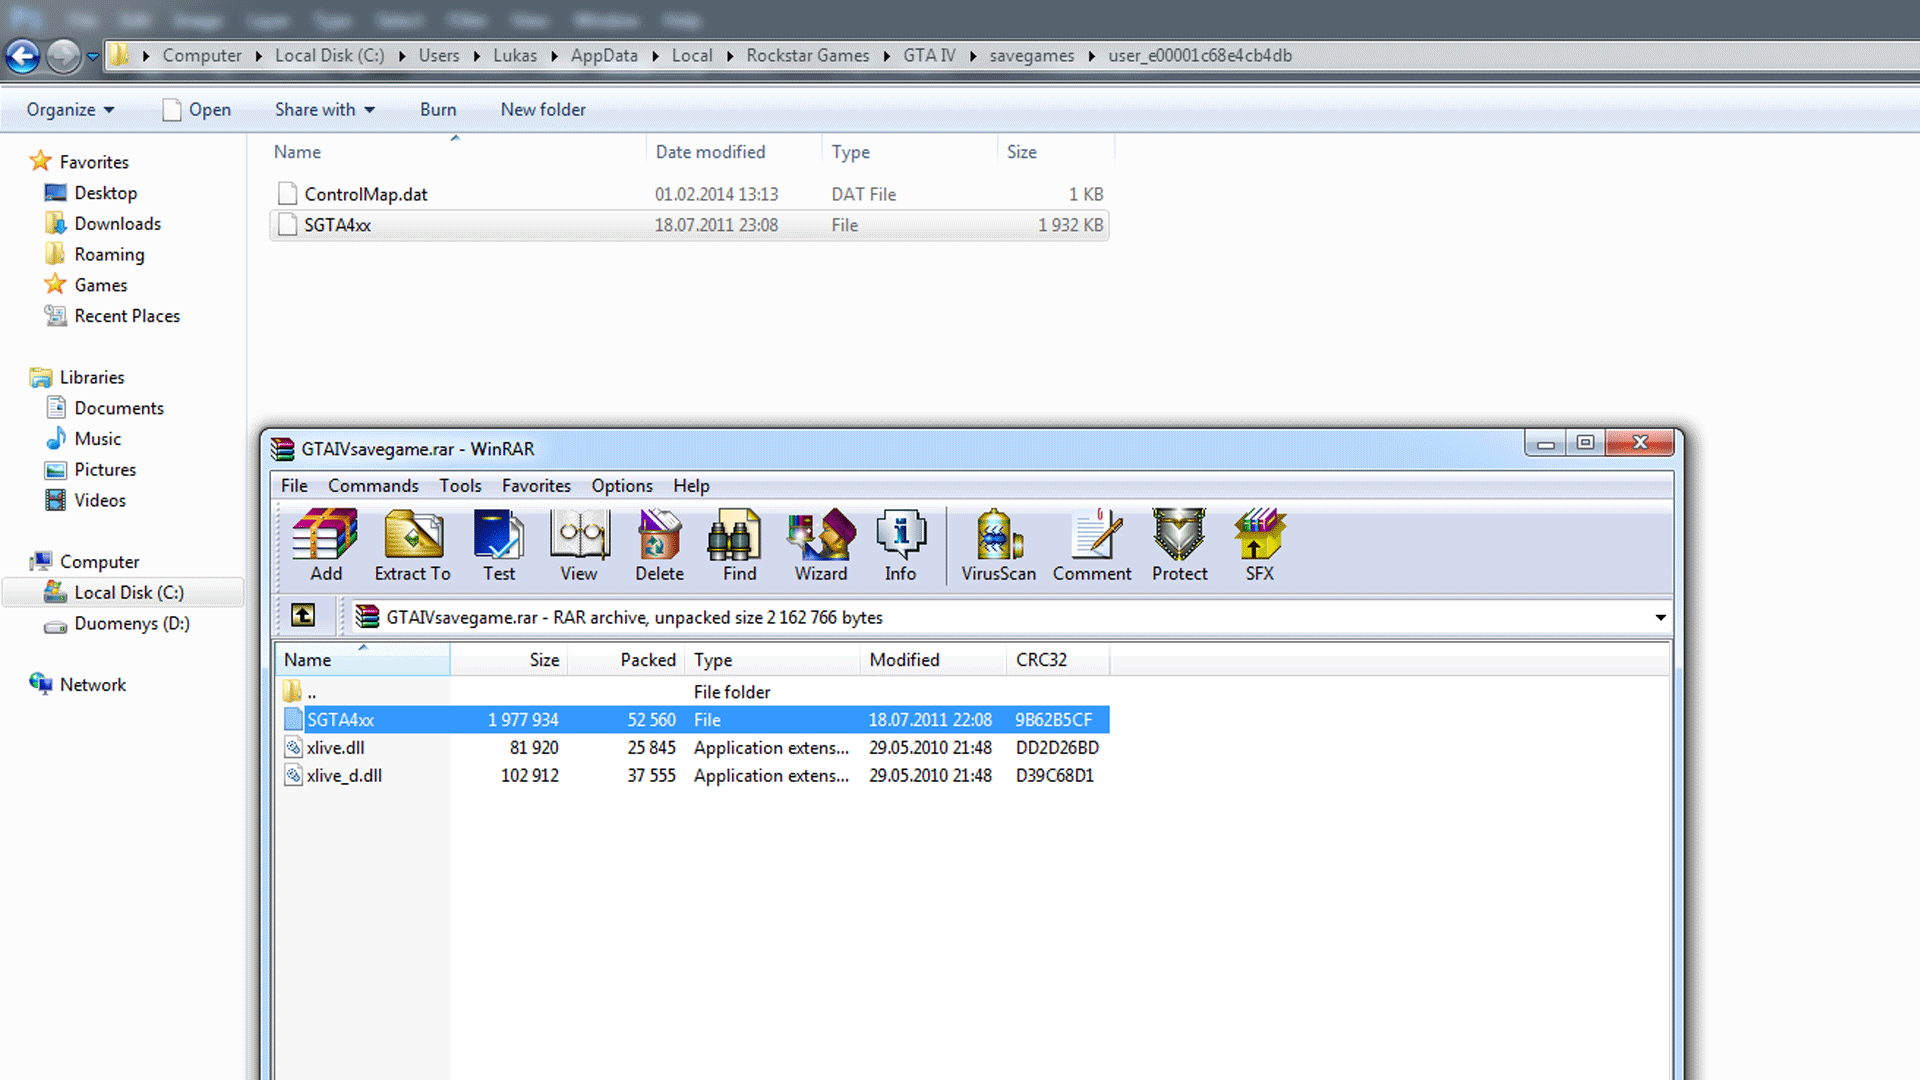Click the New folder button
The image size is (1920, 1080).
click(x=543, y=110)
